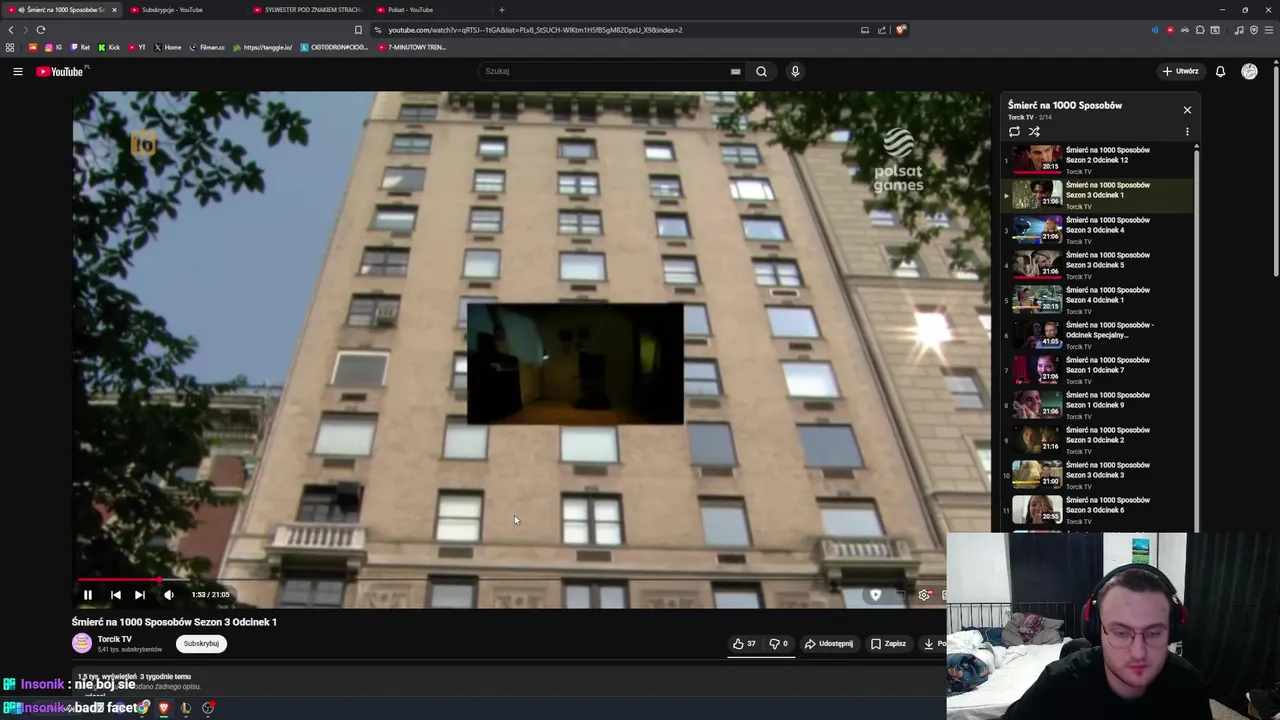Like the video with 37 likes
The image size is (1280, 720).
[744, 644]
